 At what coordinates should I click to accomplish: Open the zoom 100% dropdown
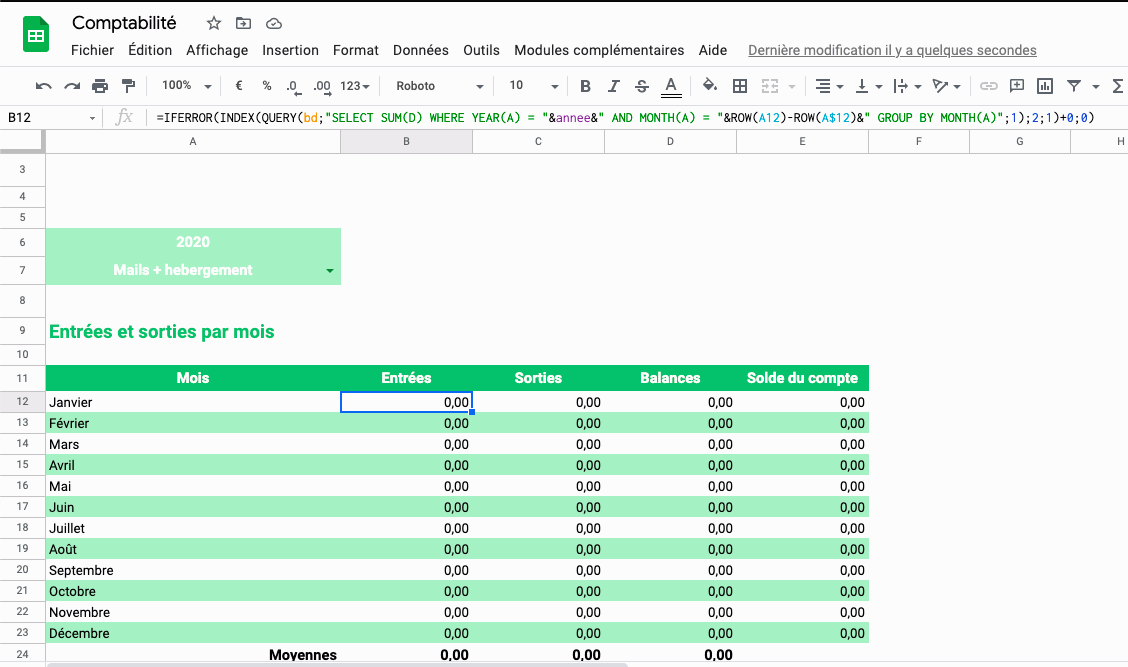(x=186, y=86)
